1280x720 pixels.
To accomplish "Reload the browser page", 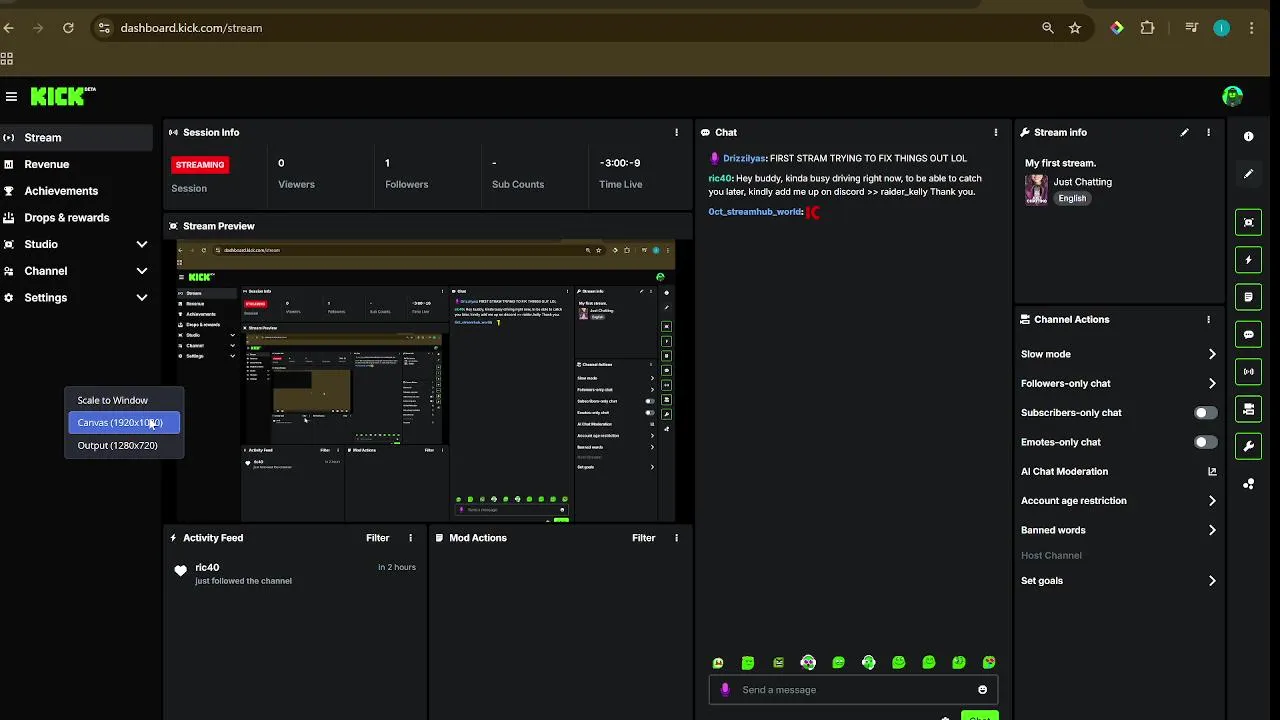I will coord(68,28).
